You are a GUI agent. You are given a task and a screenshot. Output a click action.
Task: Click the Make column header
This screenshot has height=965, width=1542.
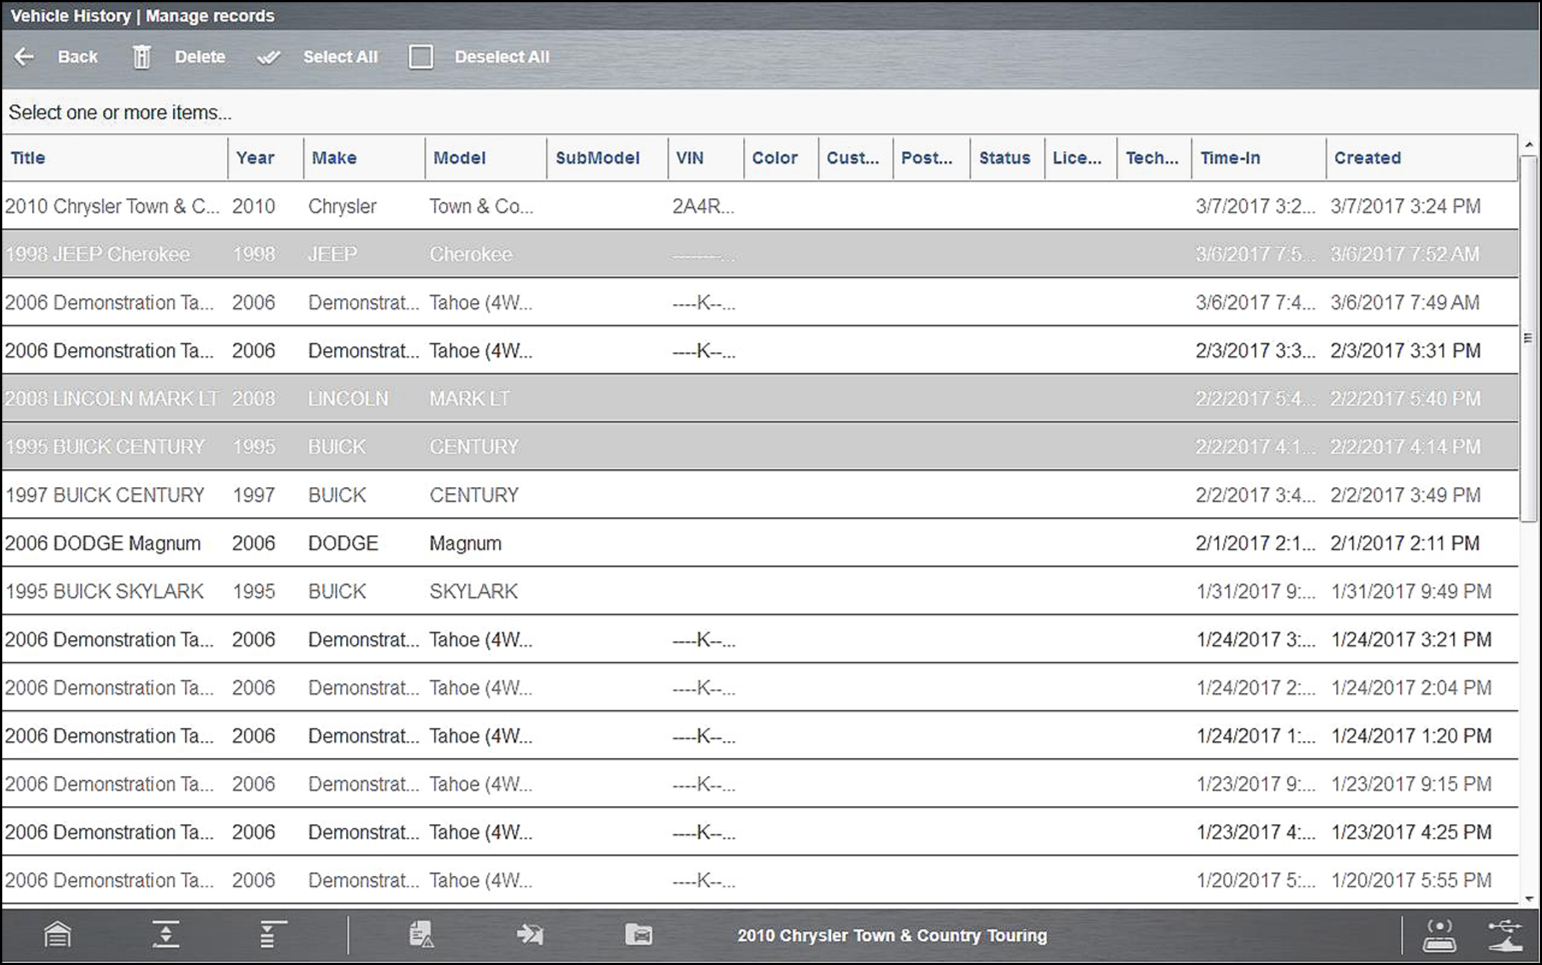[334, 158]
